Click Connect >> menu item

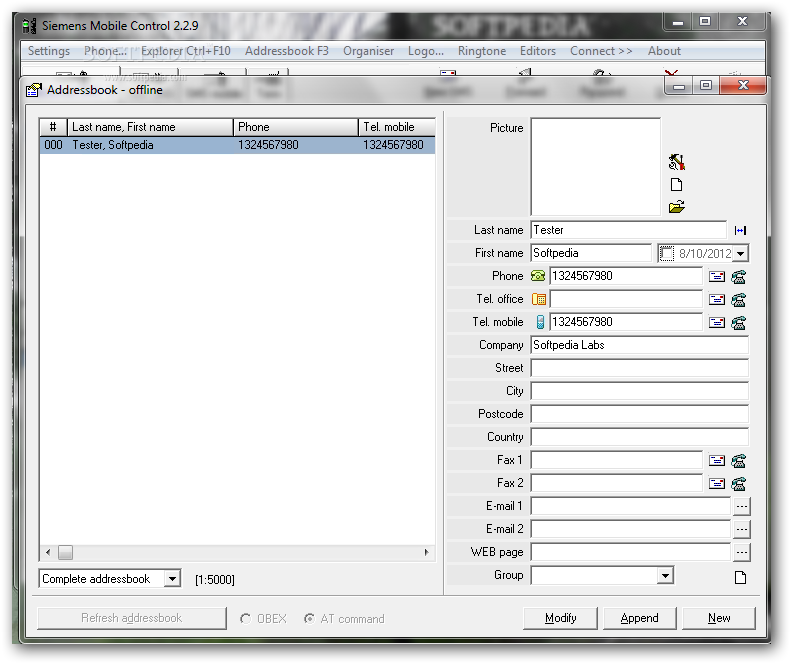coord(601,51)
